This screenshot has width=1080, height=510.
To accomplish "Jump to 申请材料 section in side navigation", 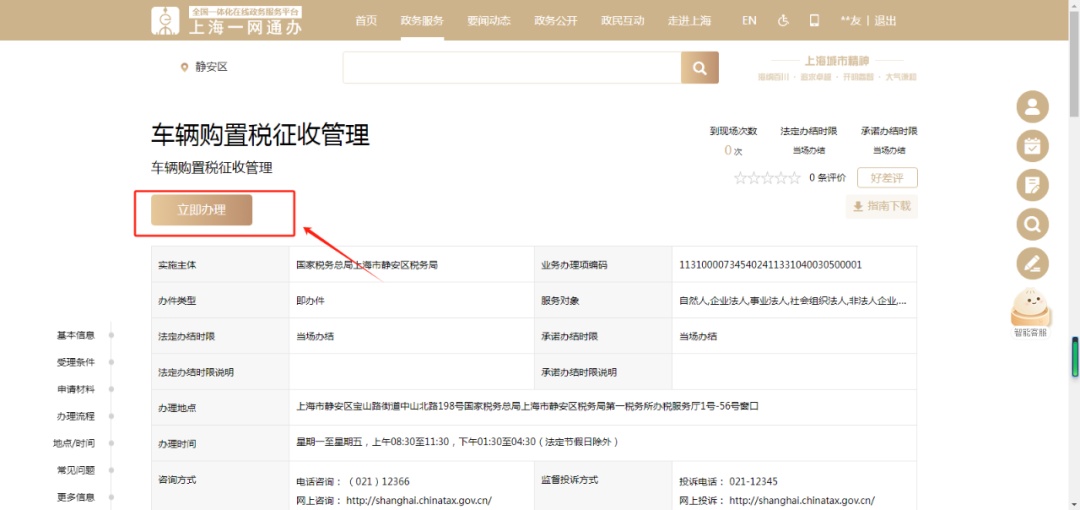I will 76,389.
